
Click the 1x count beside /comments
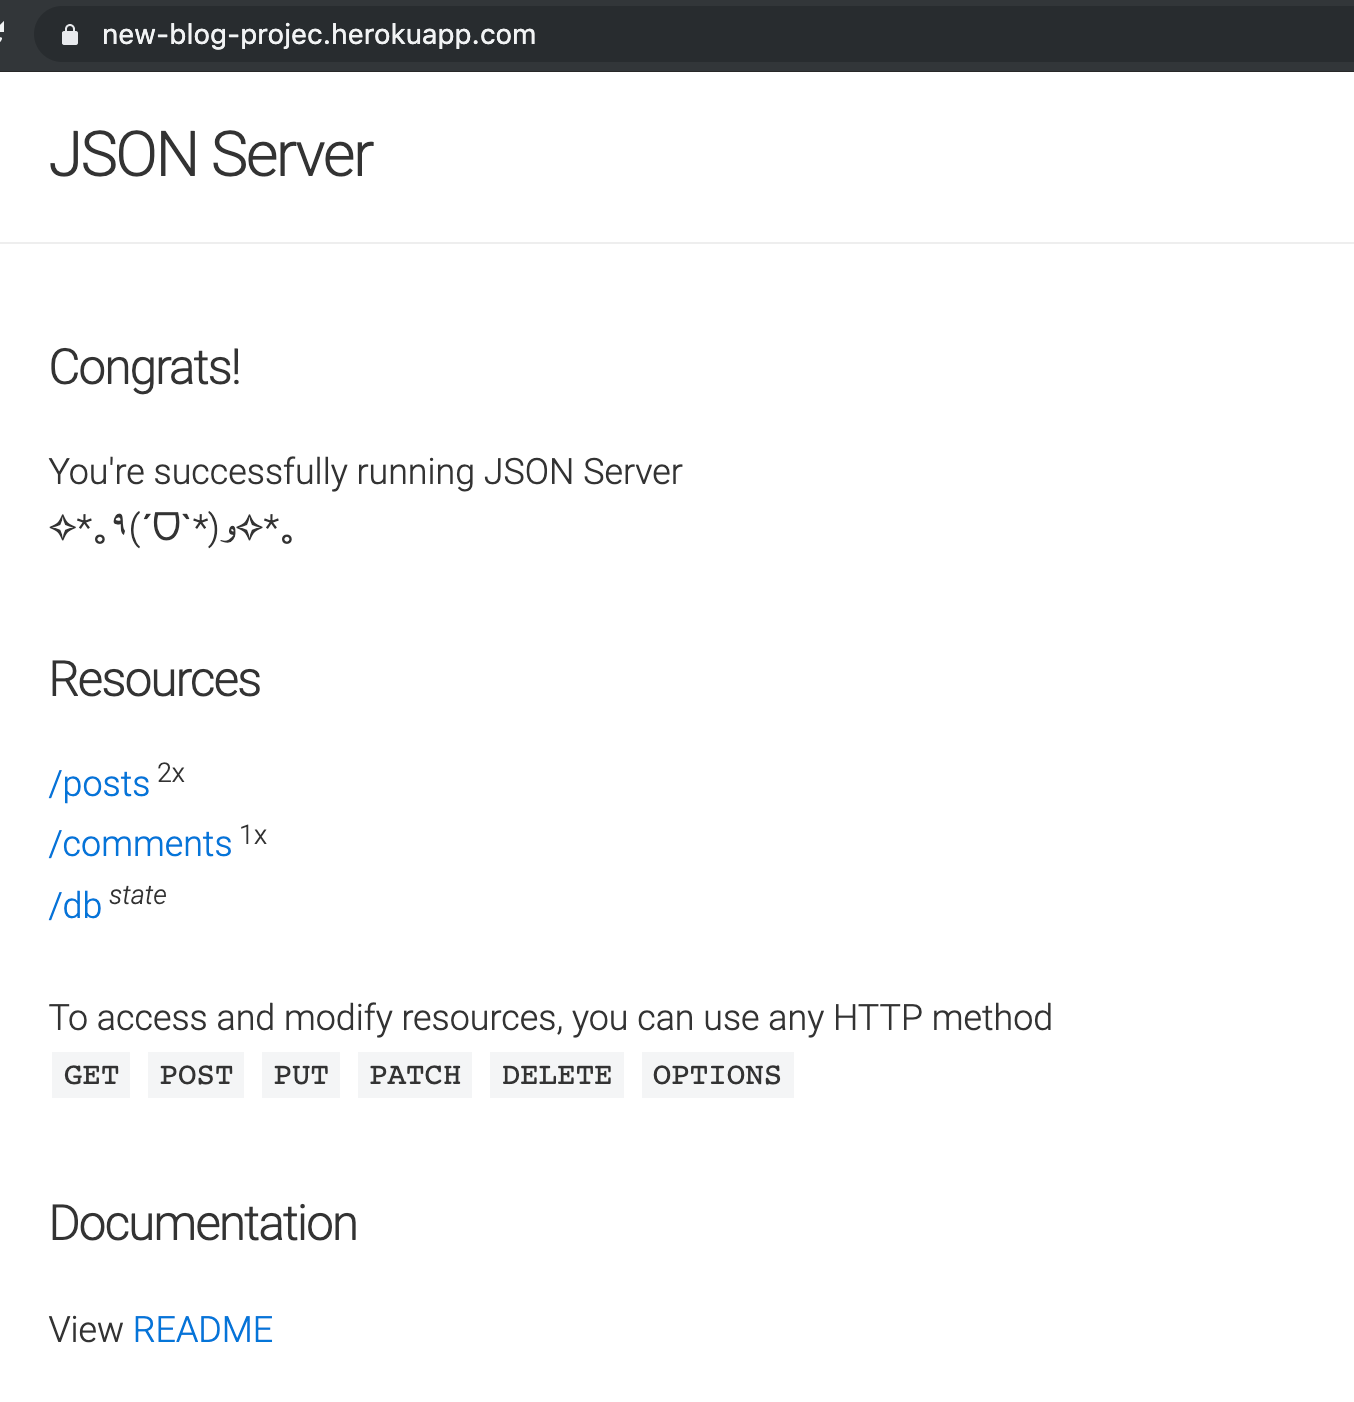pos(253,836)
